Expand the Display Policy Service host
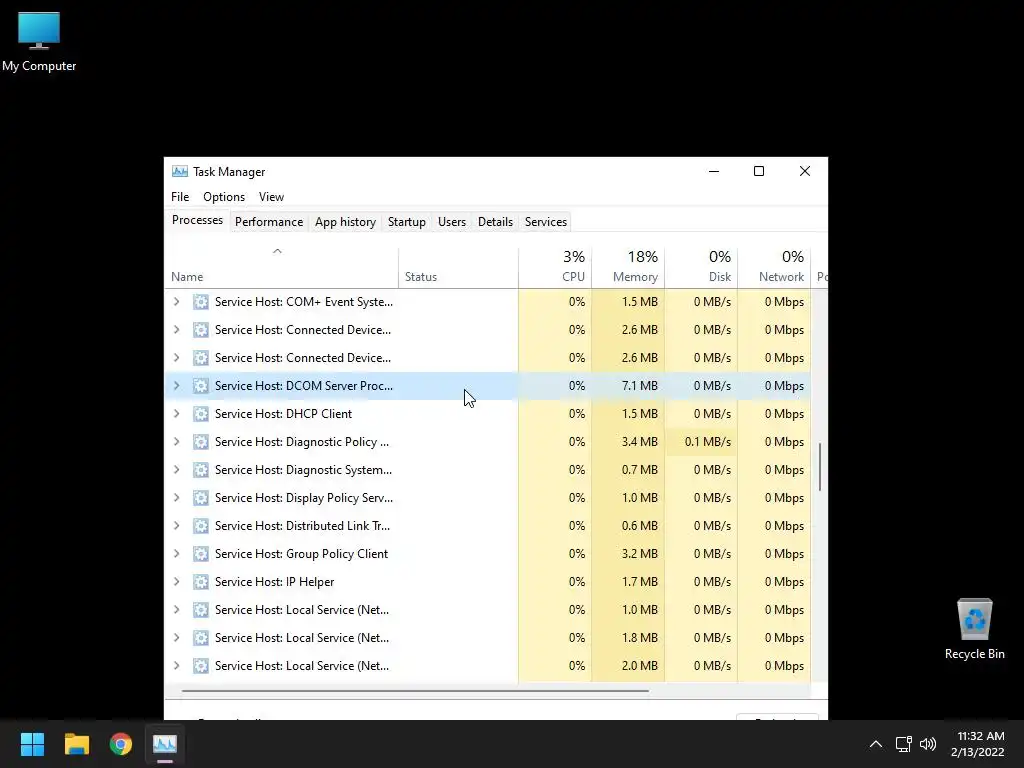 pos(176,498)
